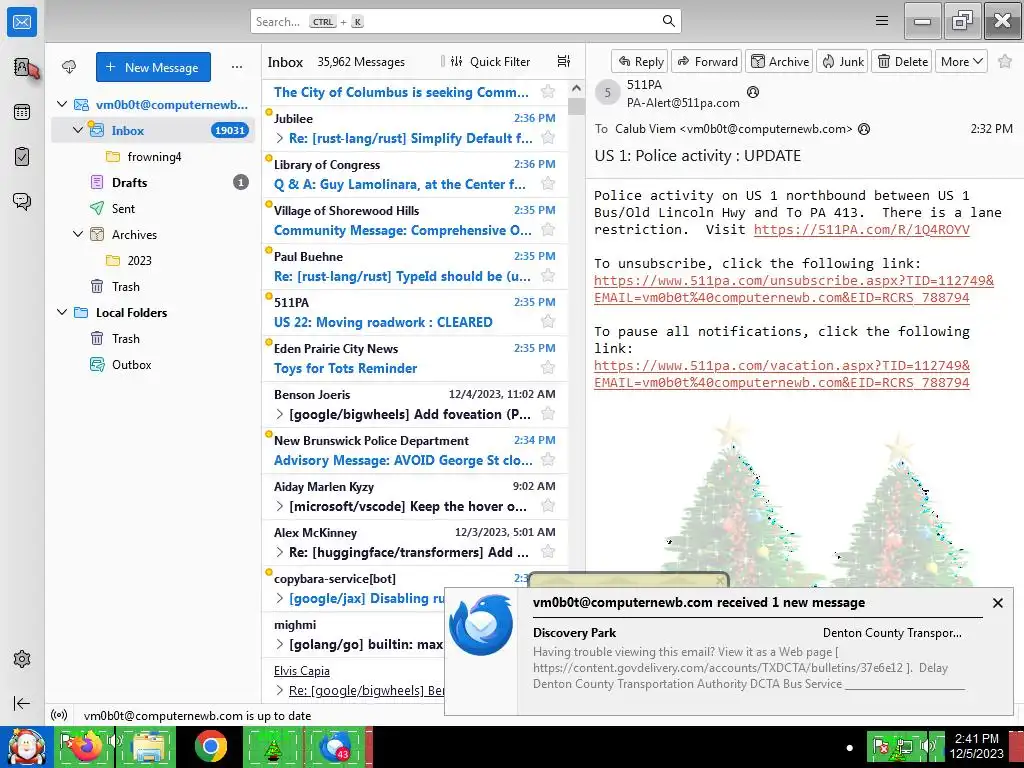Click the message list scrollbar thumb
This screenshot has height=768, width=1024.
click(576, 106)
